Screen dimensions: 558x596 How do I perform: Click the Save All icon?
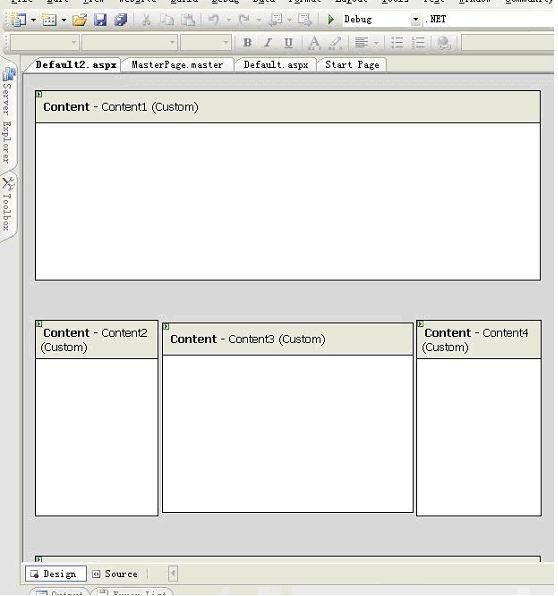coord(121,19)
